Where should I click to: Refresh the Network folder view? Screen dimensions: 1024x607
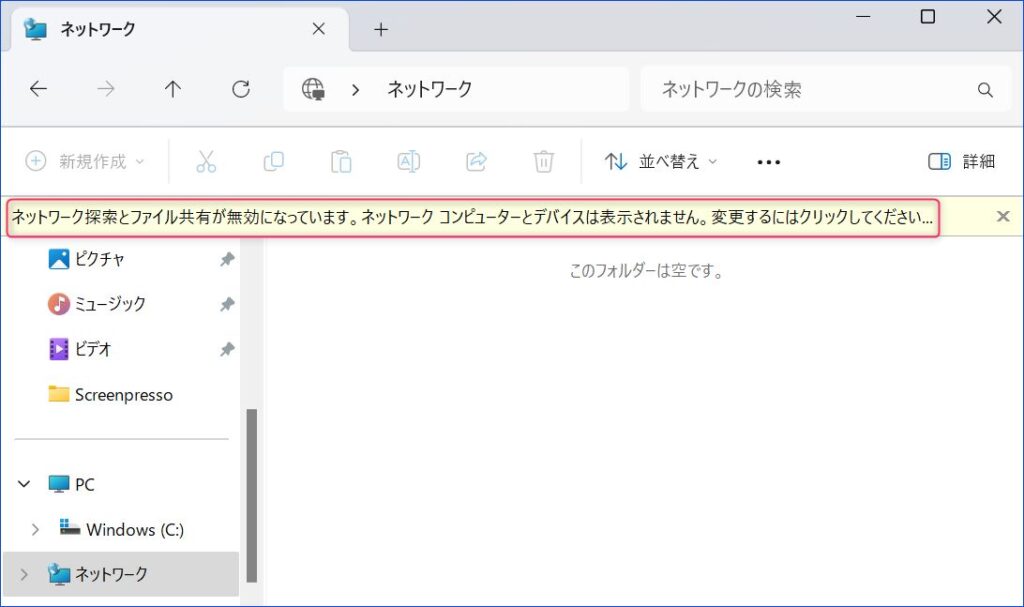click(240, 89)
